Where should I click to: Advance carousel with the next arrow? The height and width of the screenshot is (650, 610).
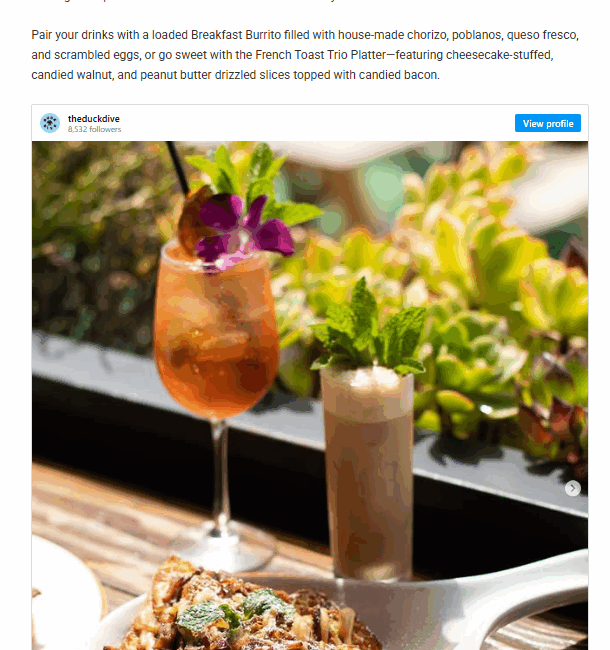pos(572,488)
